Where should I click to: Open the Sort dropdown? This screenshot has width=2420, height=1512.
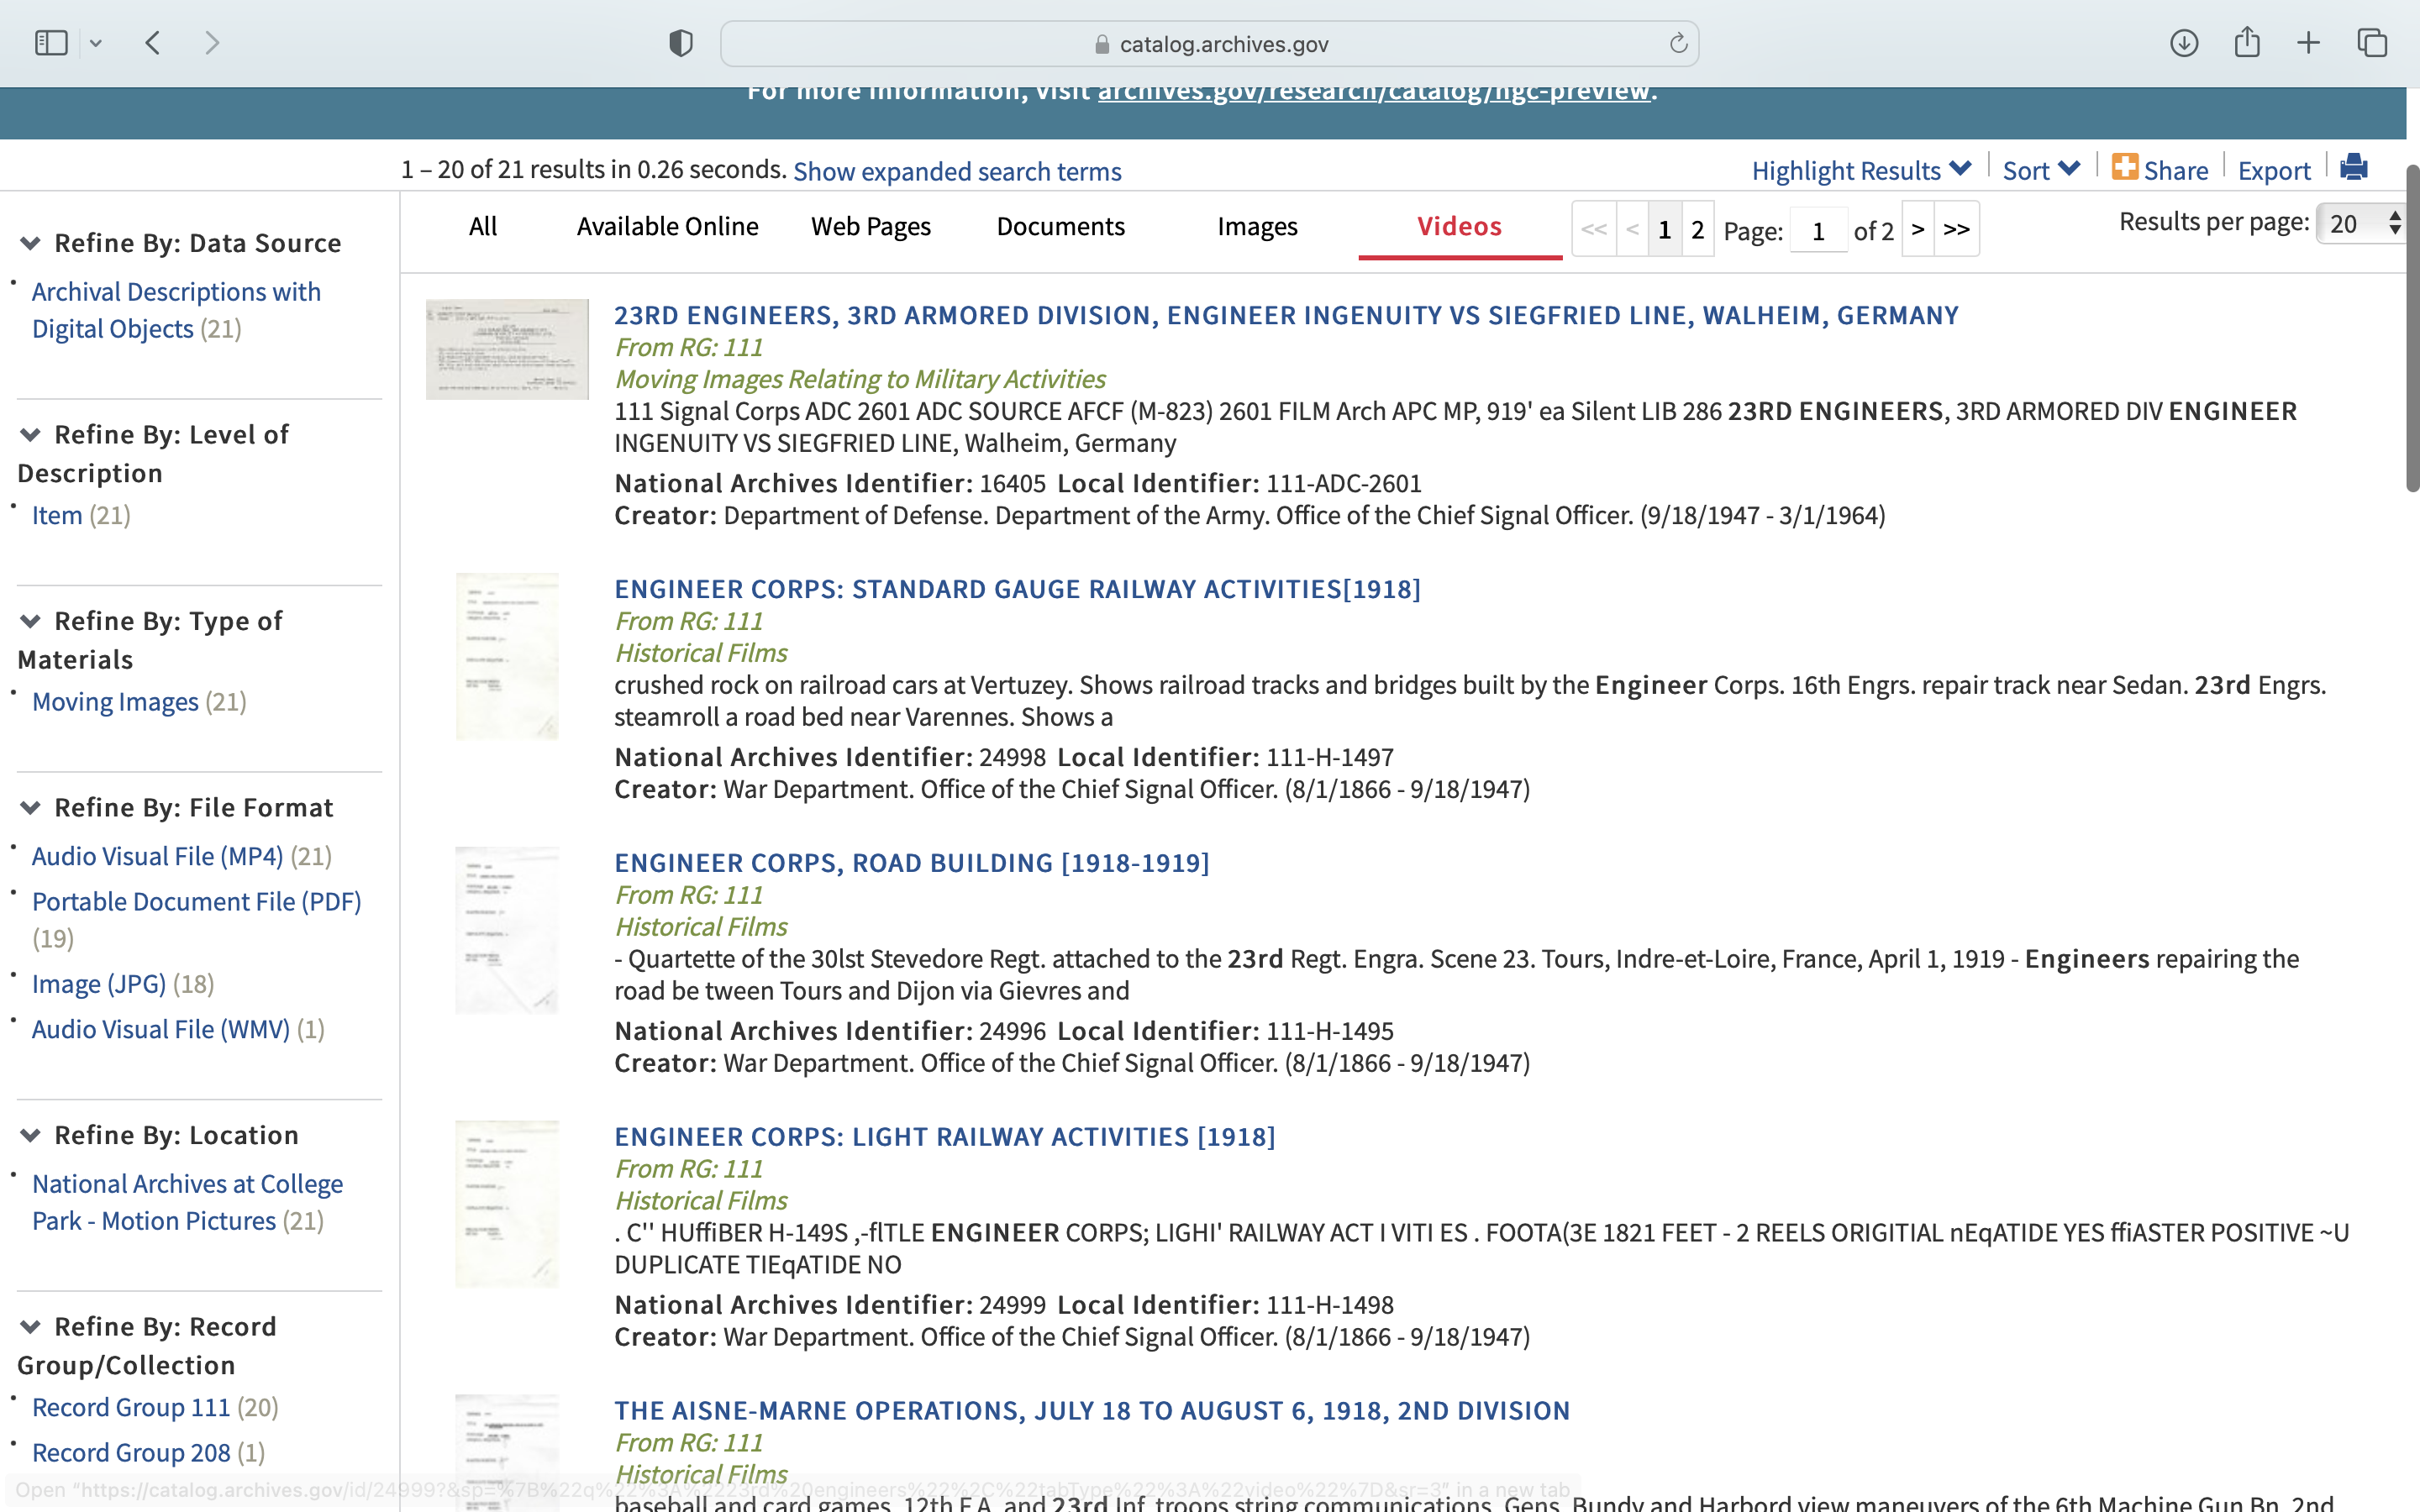pyautogui.click(x=2040, y=170)
